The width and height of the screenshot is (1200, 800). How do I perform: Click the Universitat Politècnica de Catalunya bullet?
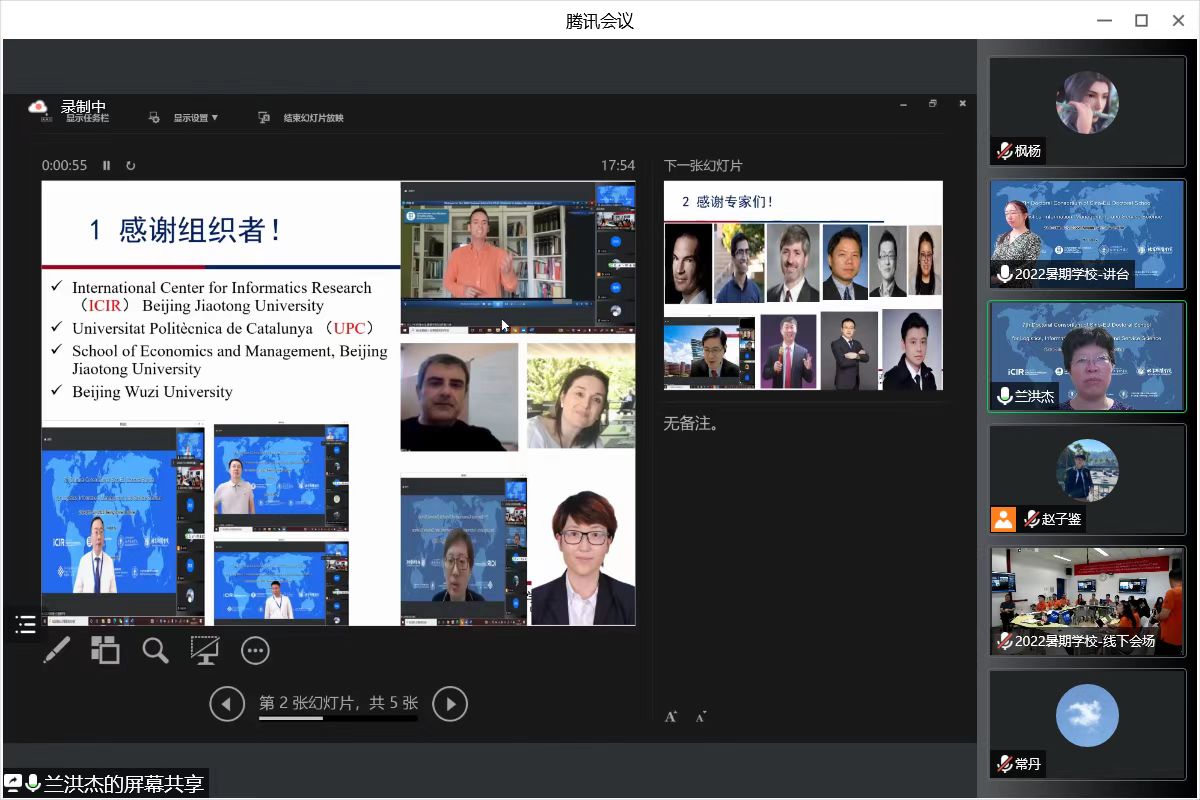[223, 328]
